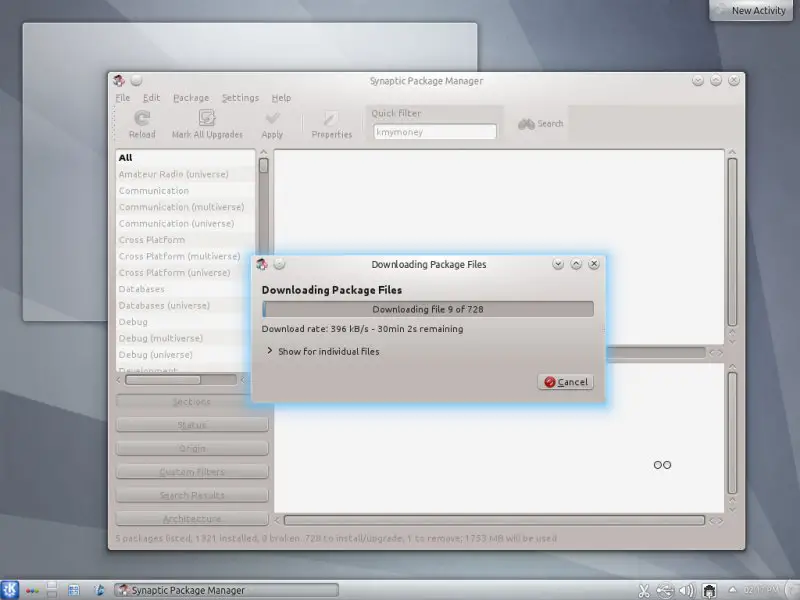Open the panel's desktop grid icon
This screenshot has width=800, height=600.
pyautogui.click(x=74, y=590)
